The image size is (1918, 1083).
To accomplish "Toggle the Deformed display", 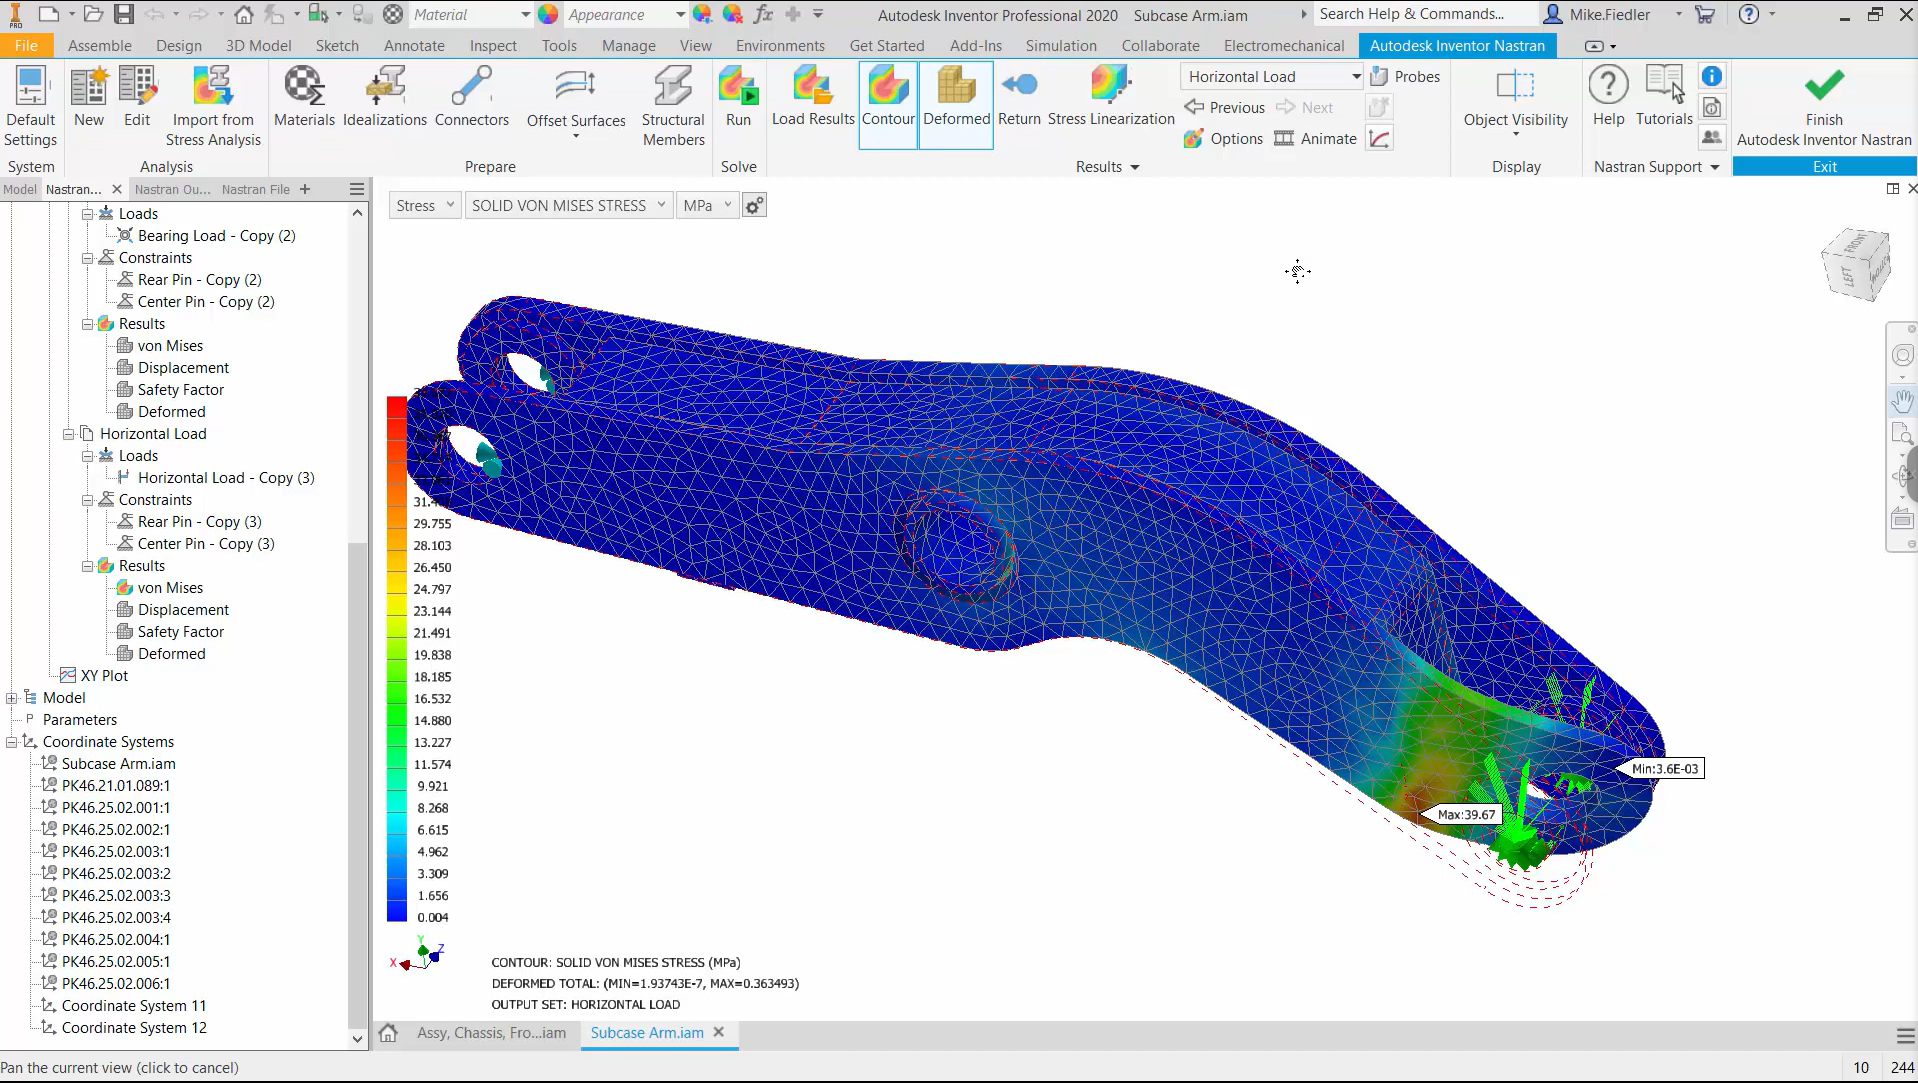I will [x=956, y=104].
